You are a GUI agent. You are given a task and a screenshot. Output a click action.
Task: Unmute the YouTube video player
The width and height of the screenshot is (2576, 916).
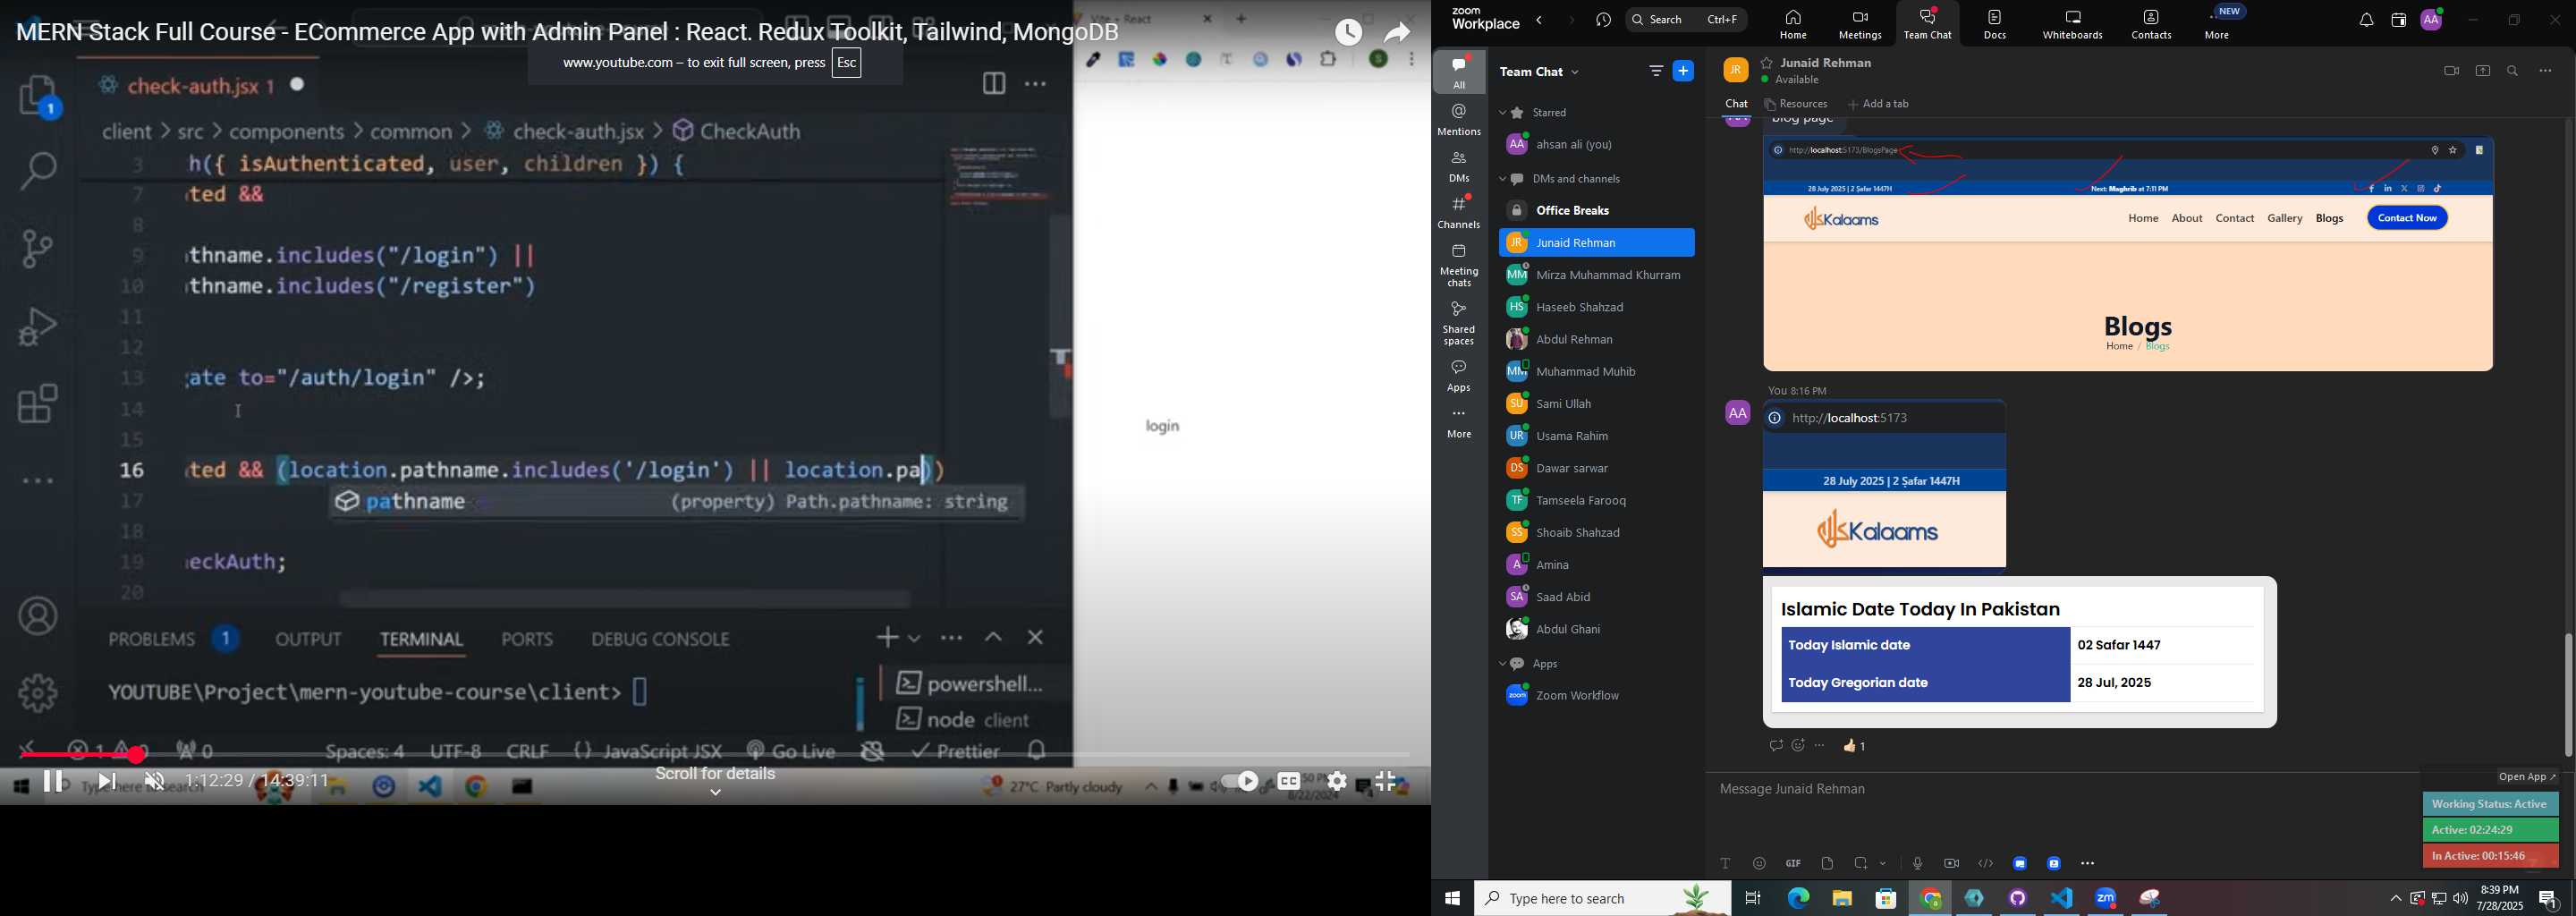(x=154, y=782)
